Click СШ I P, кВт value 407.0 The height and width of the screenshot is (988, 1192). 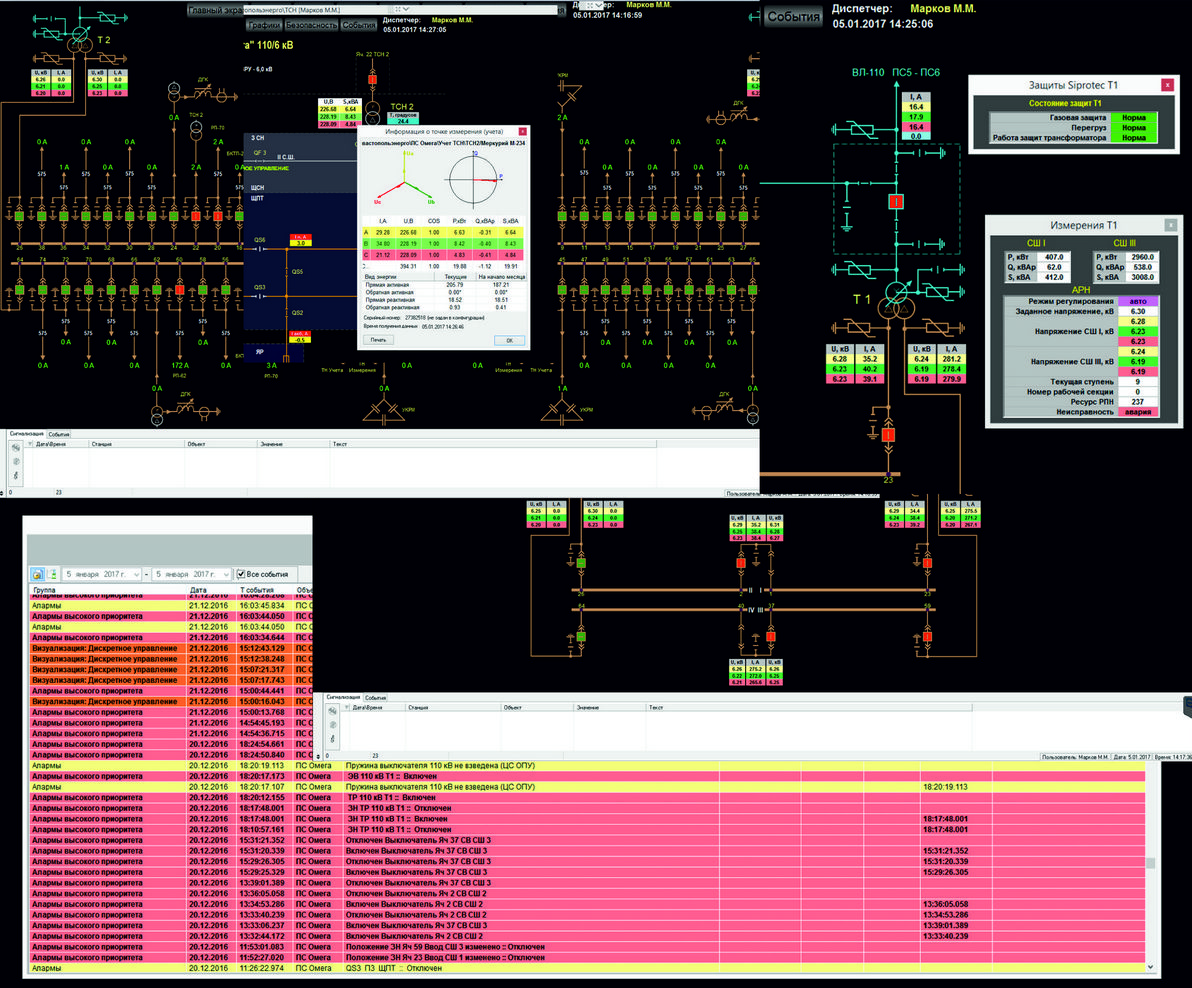click(x=1053, y=257)
